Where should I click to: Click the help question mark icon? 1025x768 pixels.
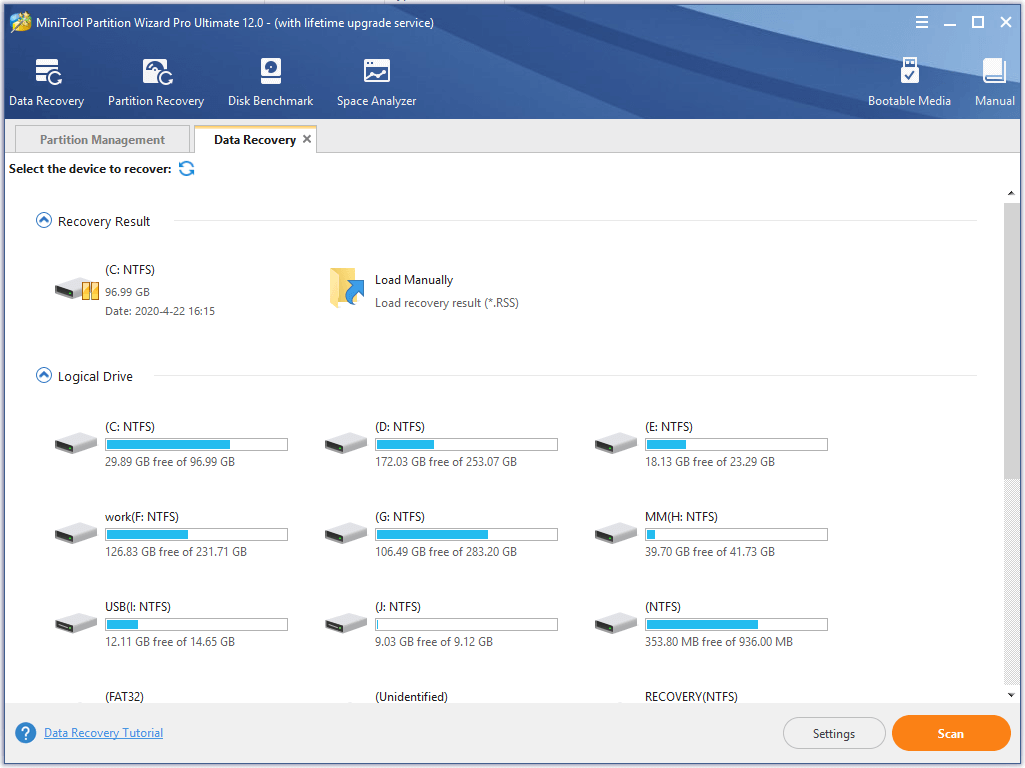click(25, 733)
